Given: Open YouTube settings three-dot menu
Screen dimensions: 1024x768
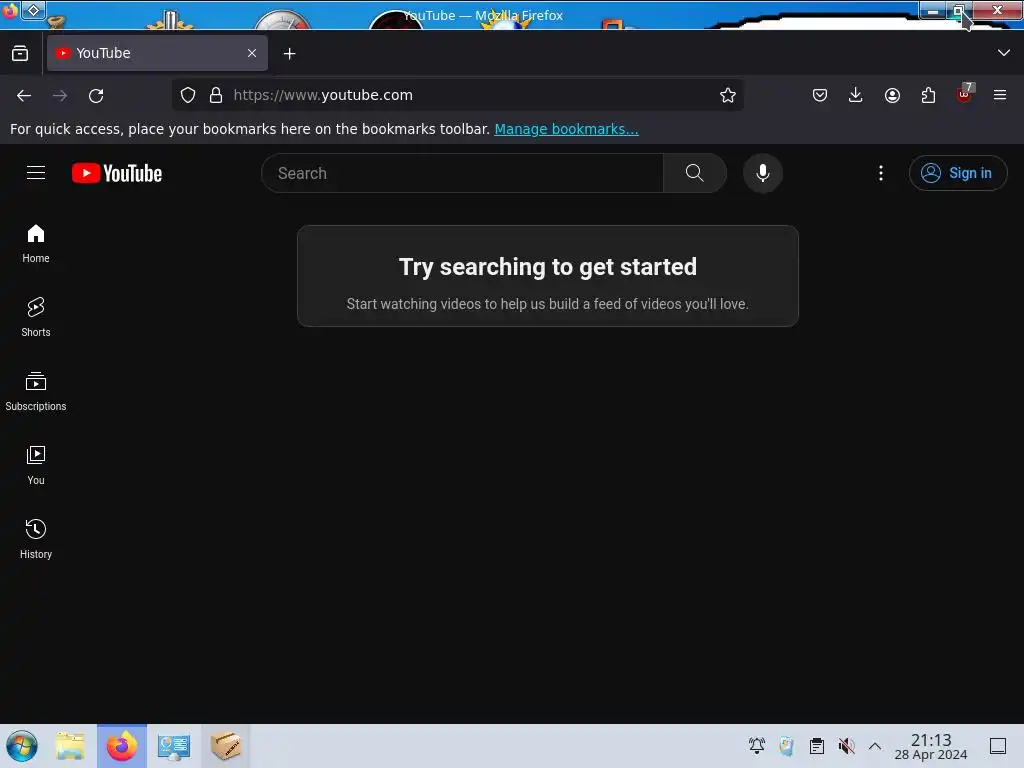Looking at the screenshot, I should coord(880,173).
